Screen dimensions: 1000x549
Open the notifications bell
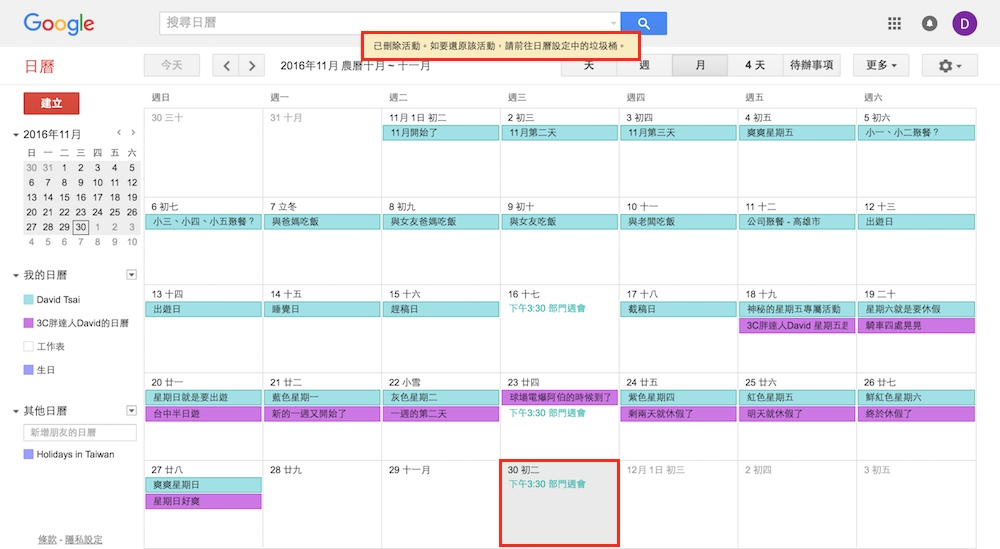[929, 24]
